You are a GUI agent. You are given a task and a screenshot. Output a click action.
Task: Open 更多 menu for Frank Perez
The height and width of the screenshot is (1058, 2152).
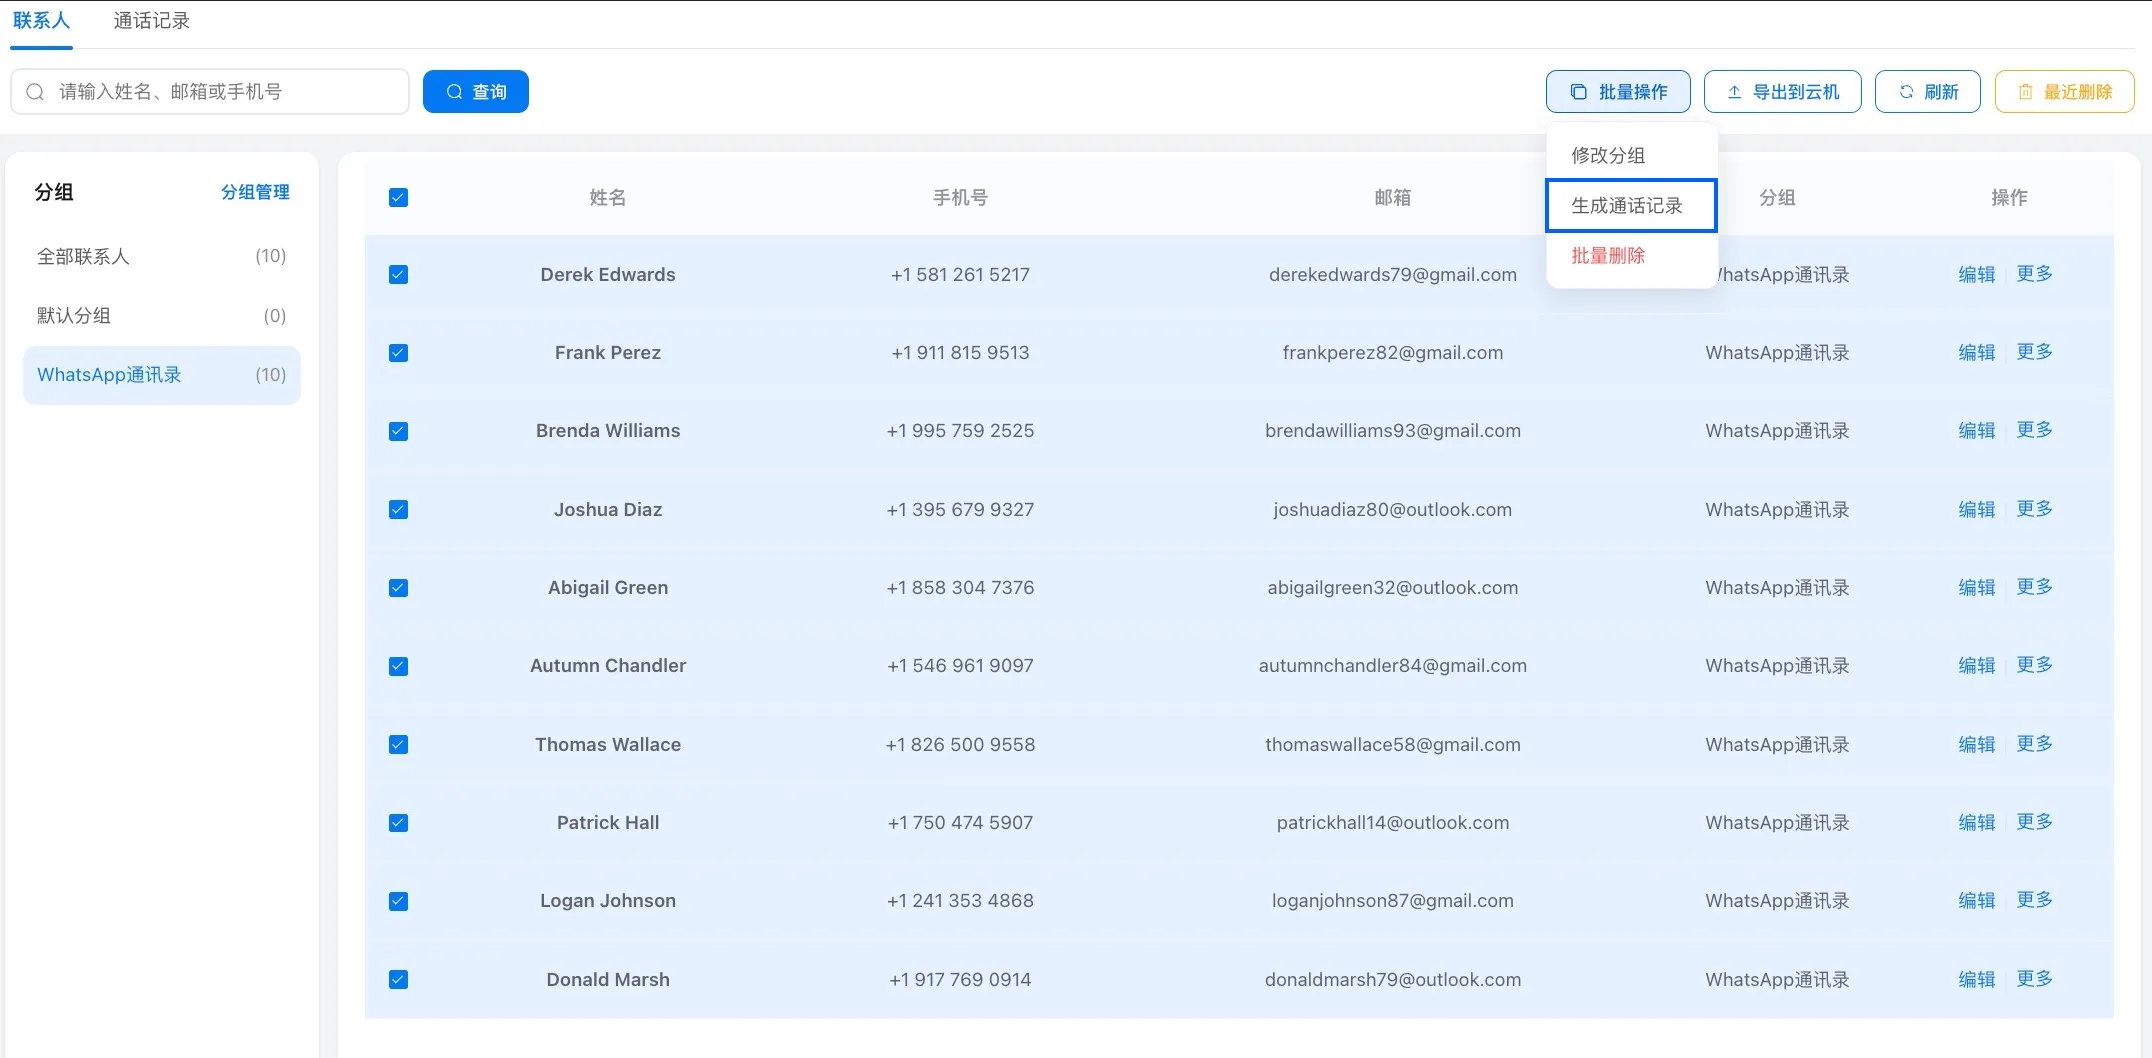click(x=2034, y=352)
